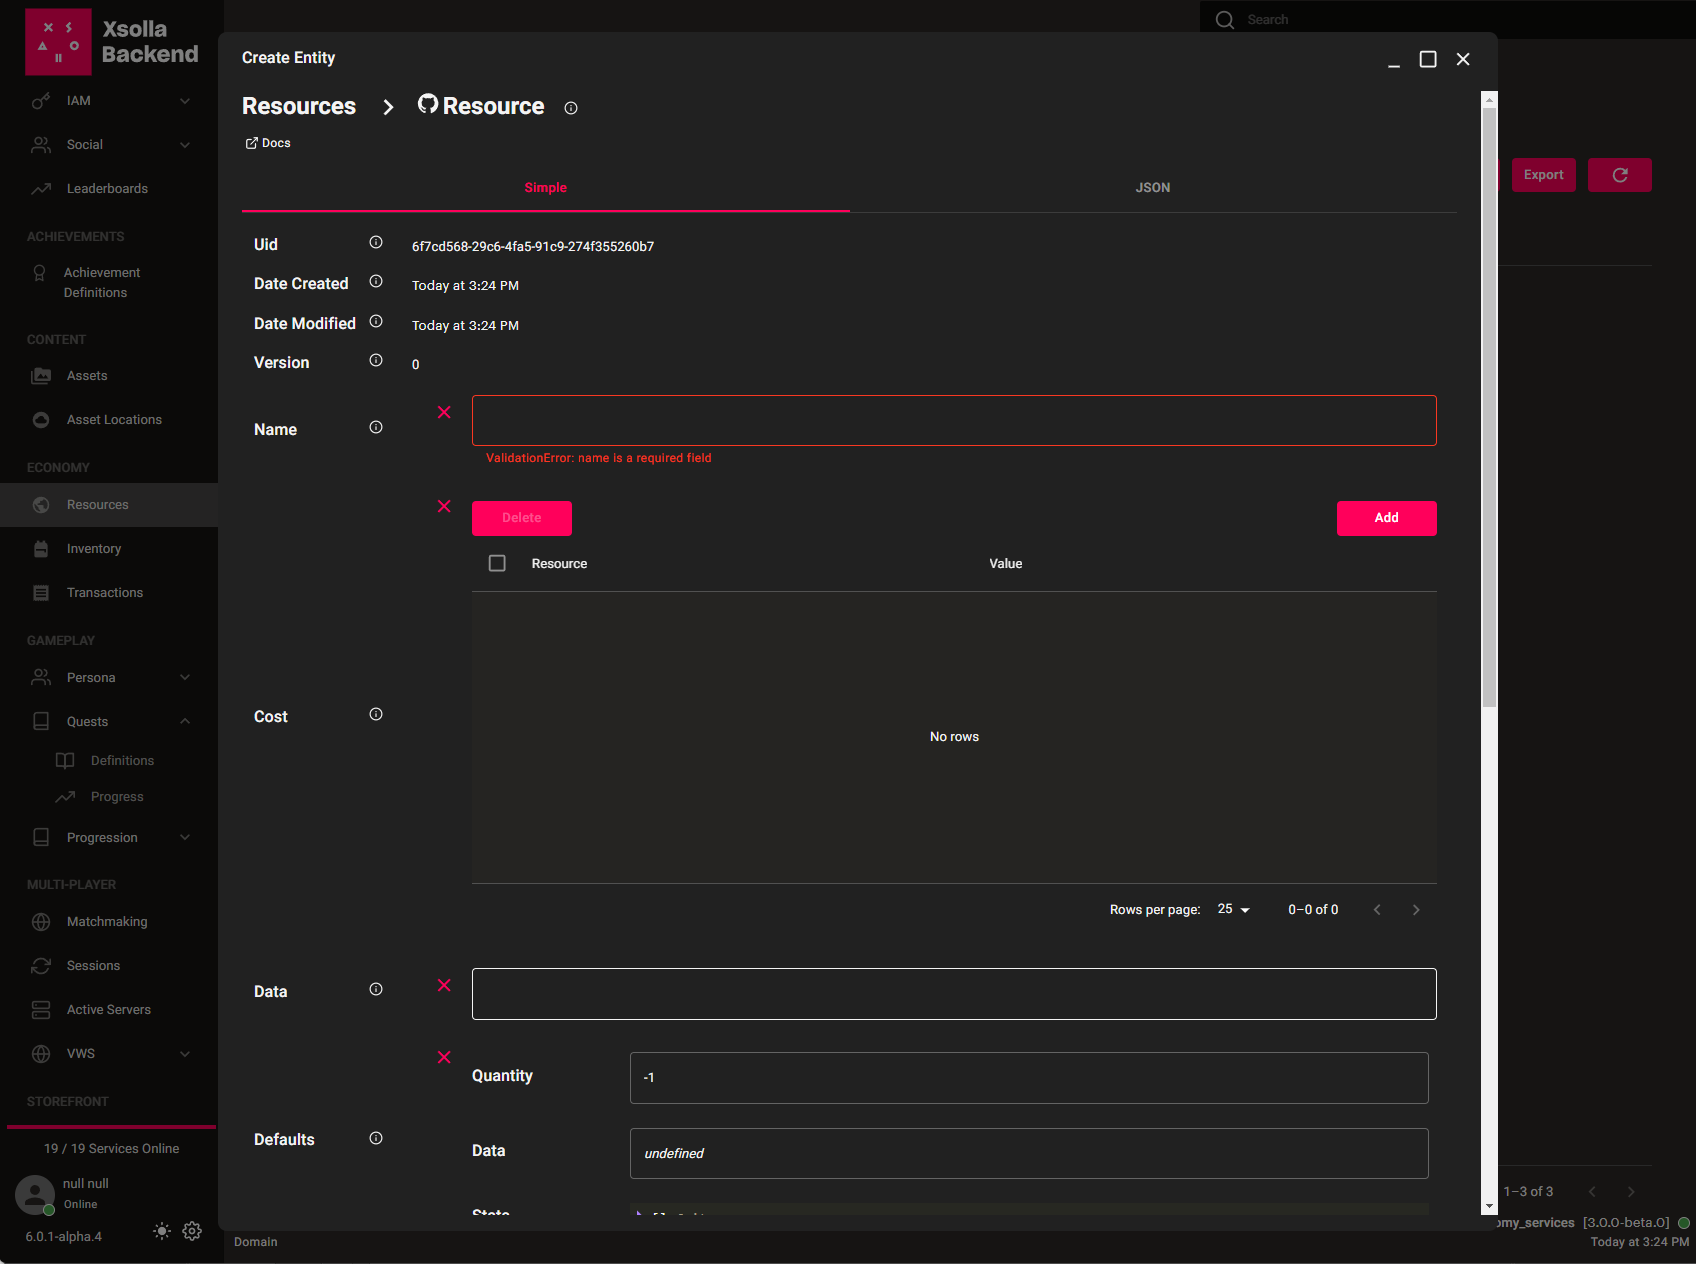
Task: Click the info icon next to Cost
Action: pos(376,714)
